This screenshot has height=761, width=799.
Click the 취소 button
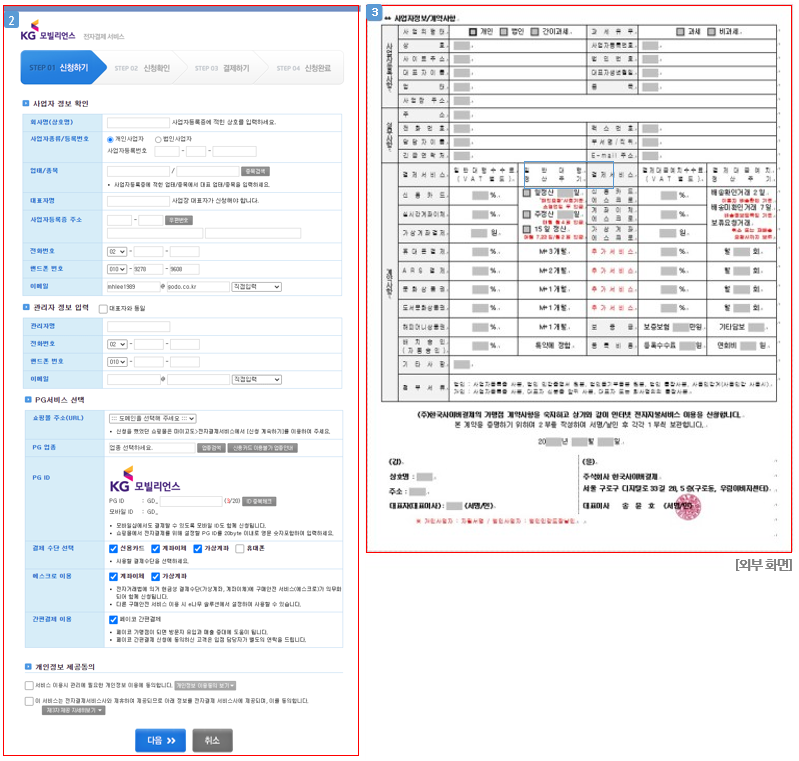point(211,740)
